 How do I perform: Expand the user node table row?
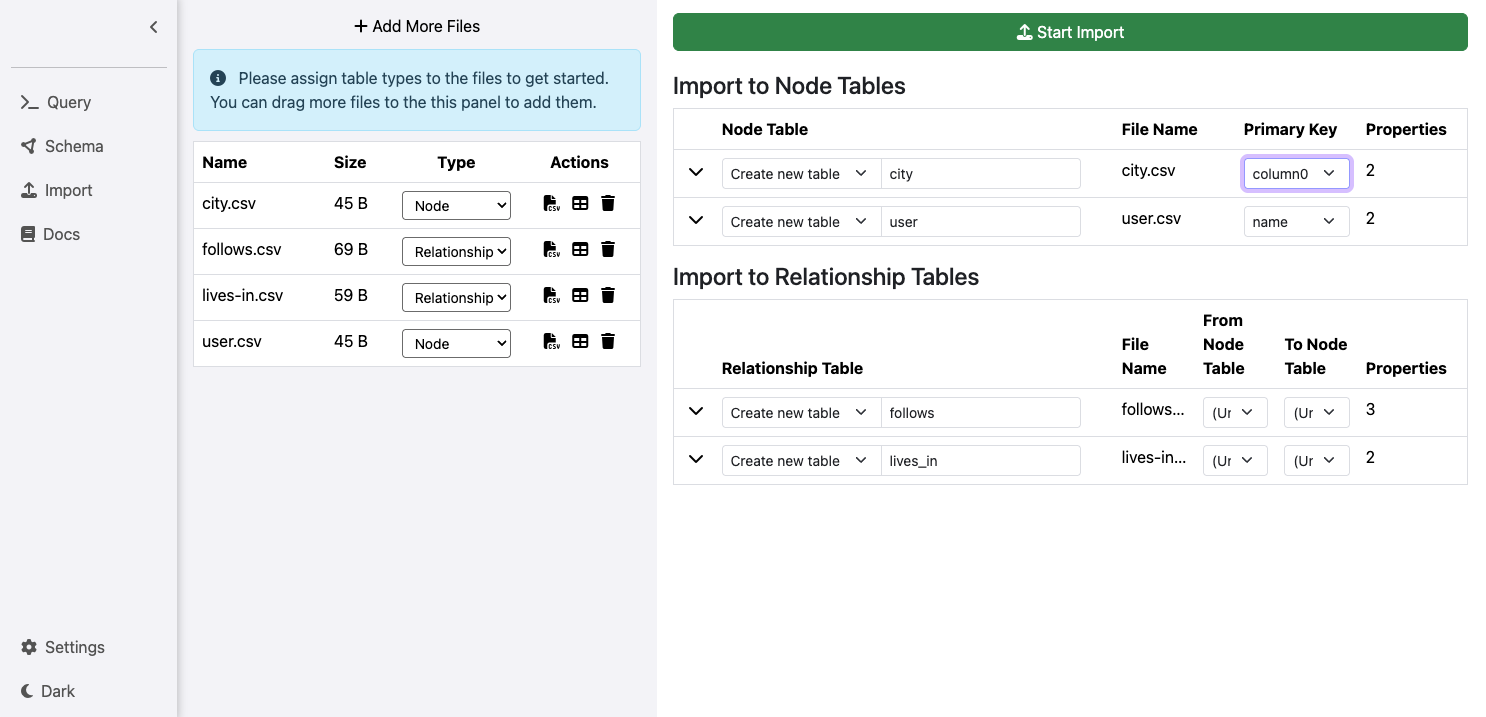[696, 221]
